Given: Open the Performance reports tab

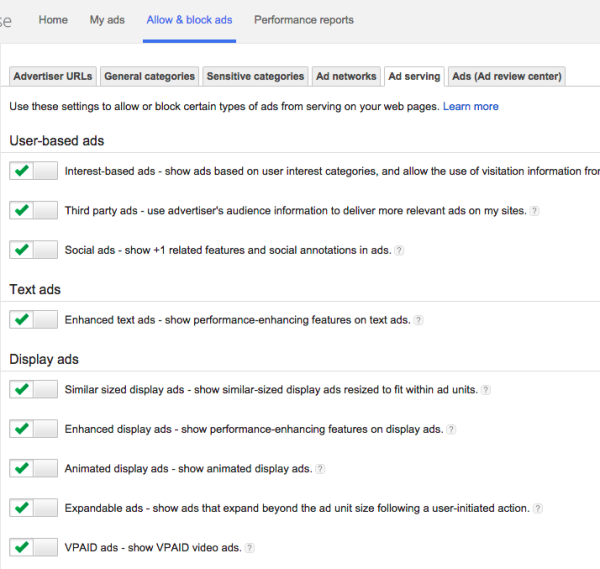Looking at the screenshot, I should pos(303,20).
